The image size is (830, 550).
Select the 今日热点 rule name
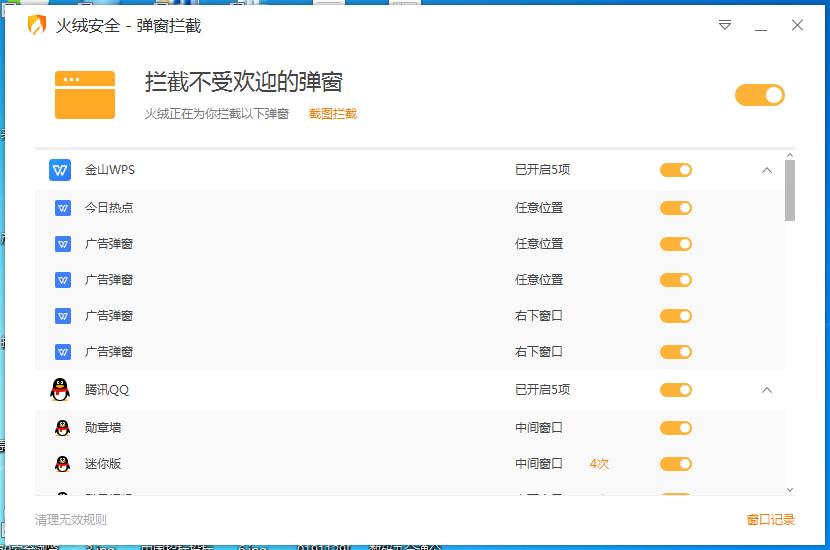coord(109,208)
